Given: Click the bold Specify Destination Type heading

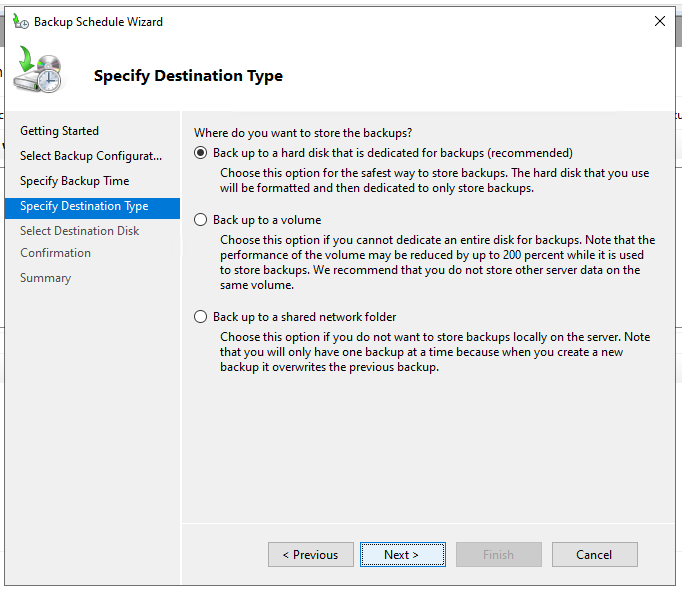Looking at the screenshot, I should tap(188, 76).
